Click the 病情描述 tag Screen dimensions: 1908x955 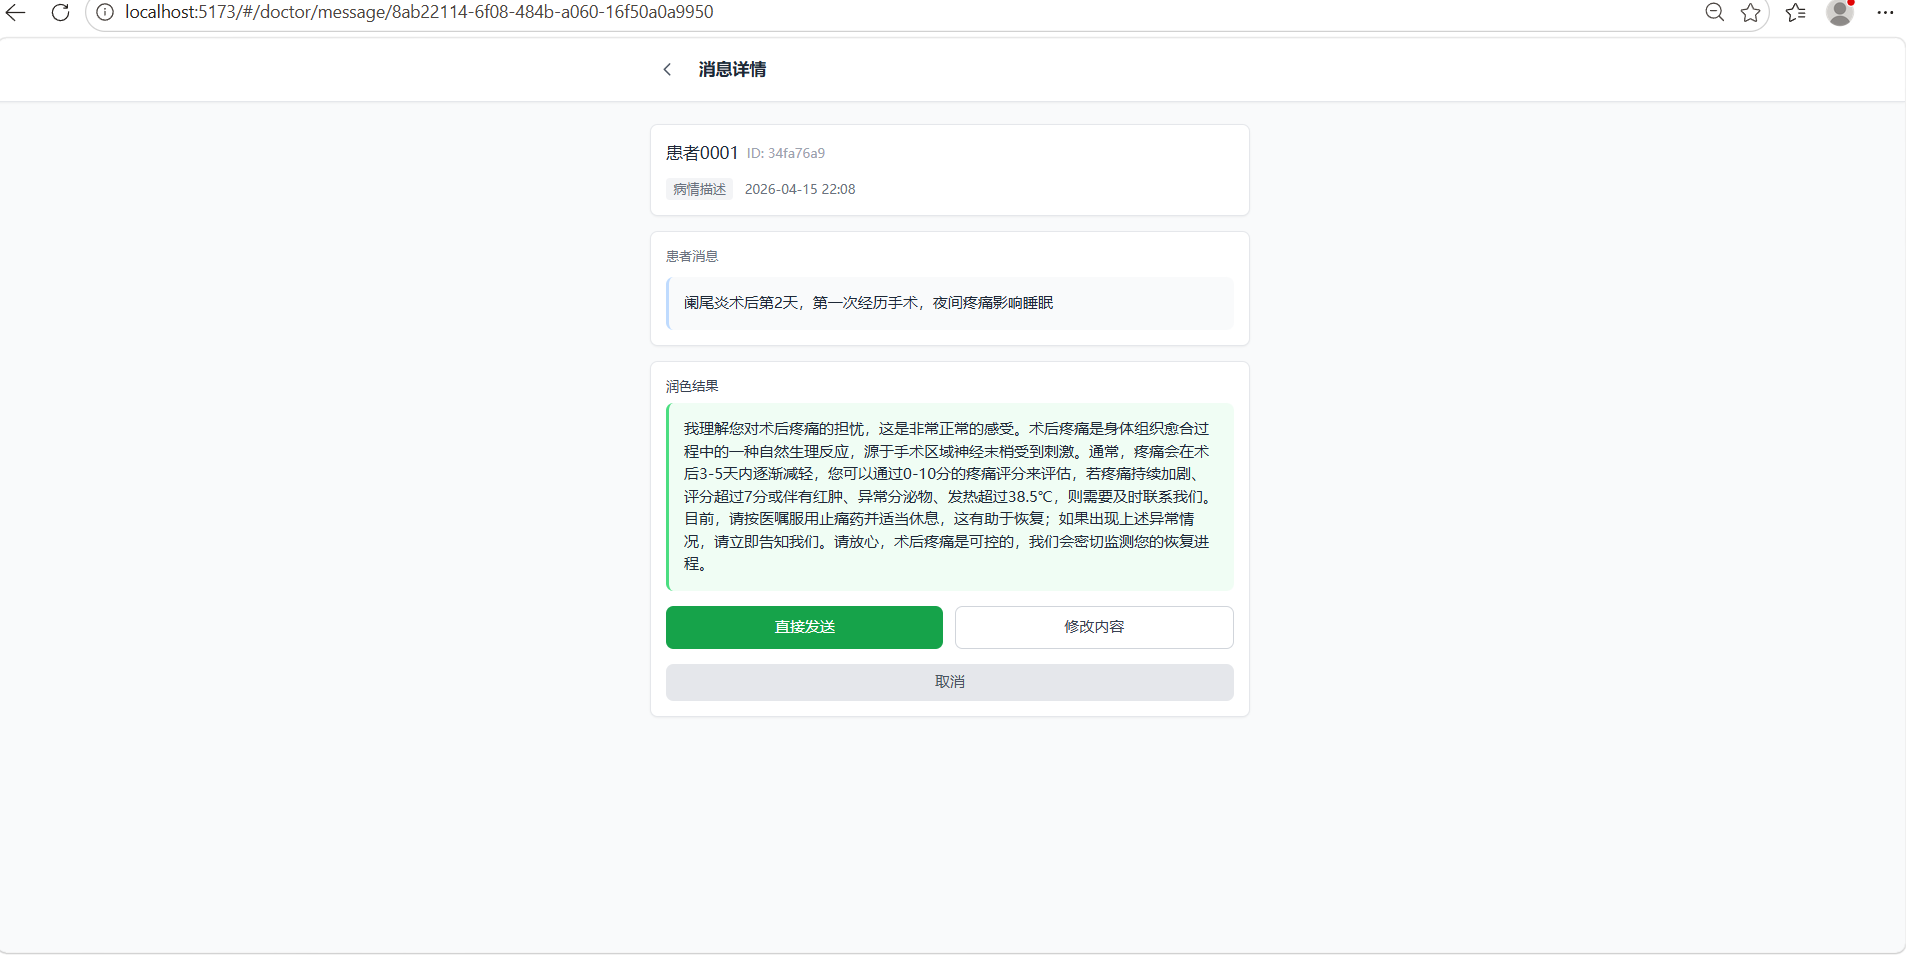[x=699, y=189]
